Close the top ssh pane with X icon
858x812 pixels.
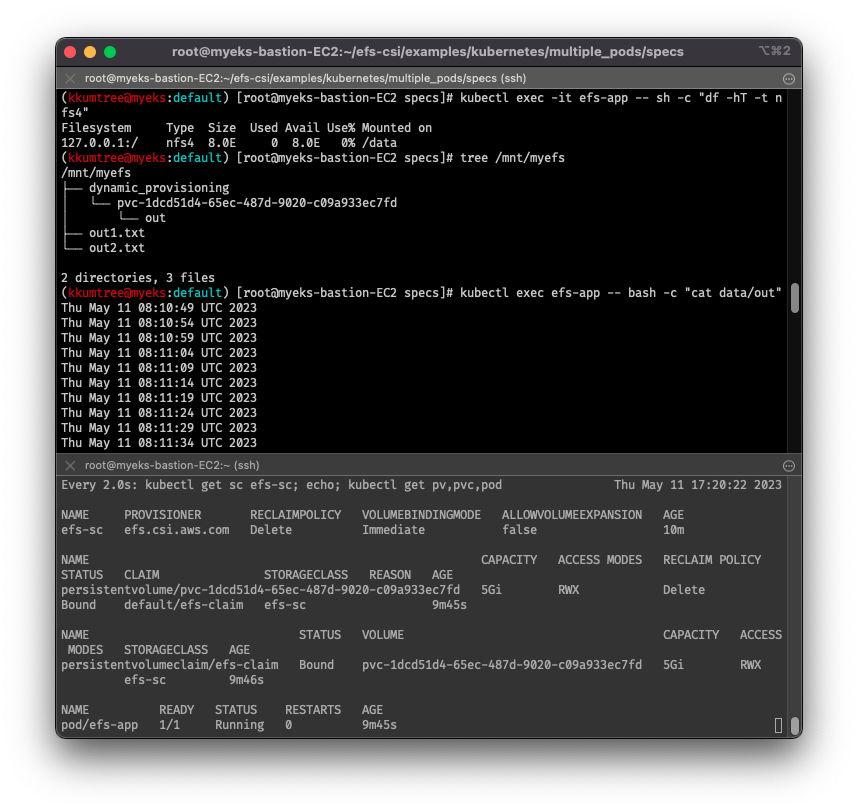click(69, 78)
